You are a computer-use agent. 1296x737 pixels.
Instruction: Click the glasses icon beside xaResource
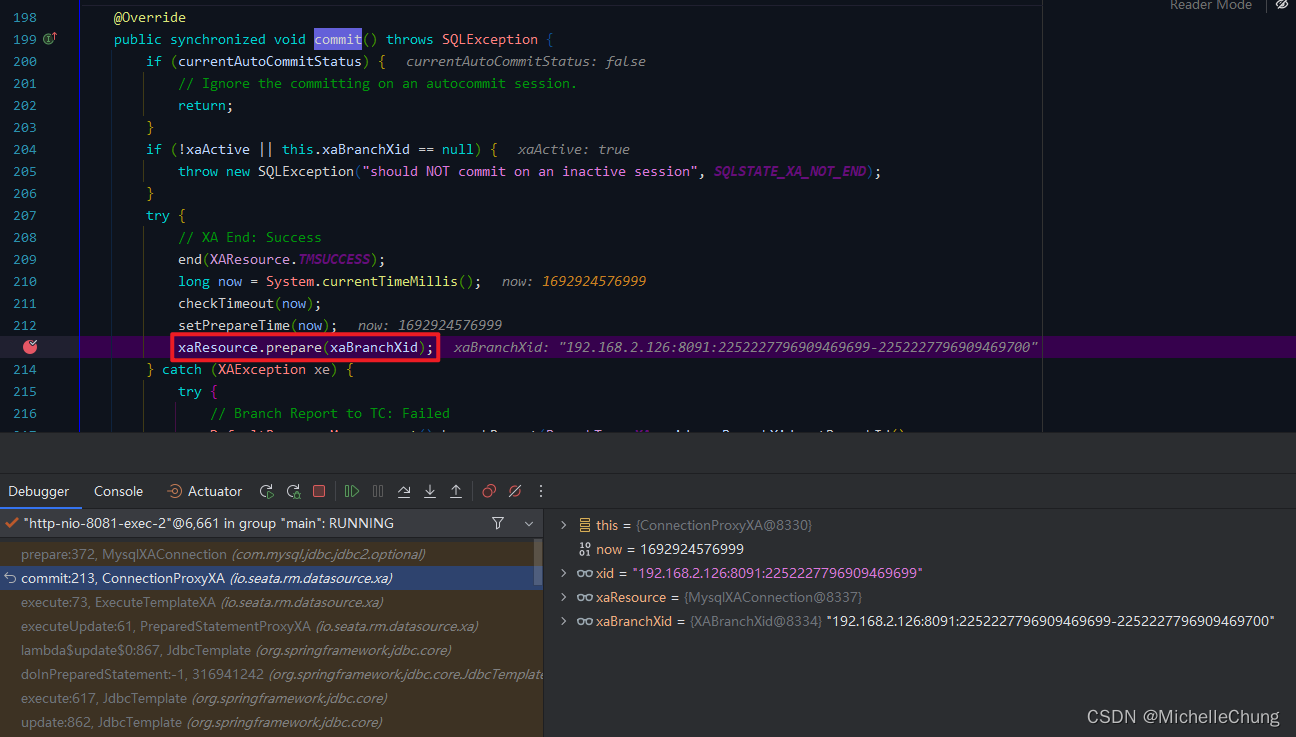[585, 597]
